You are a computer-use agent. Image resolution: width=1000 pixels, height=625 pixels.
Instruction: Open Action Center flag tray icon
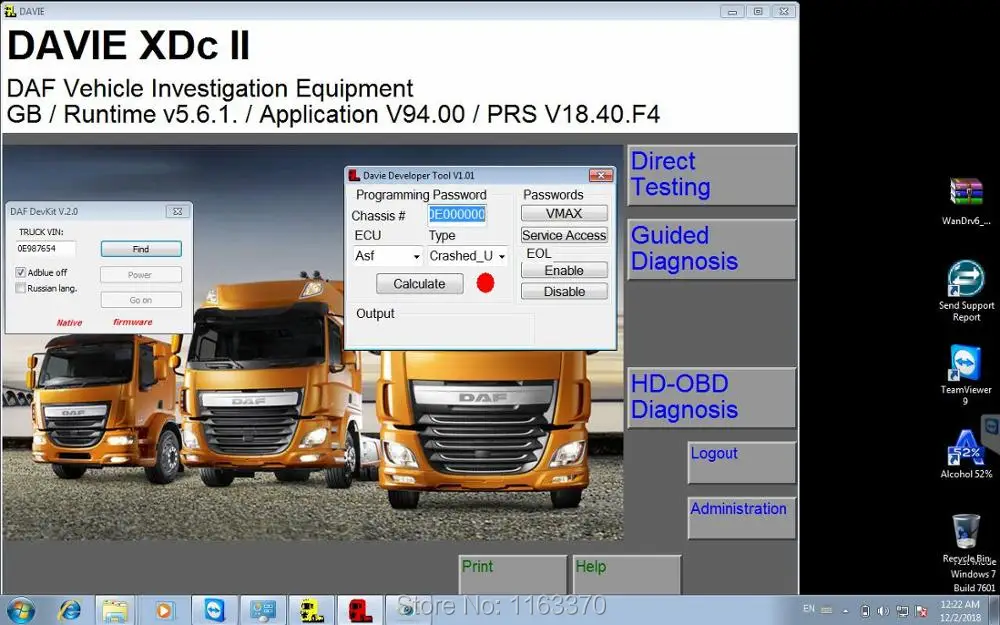click(921, 611)
